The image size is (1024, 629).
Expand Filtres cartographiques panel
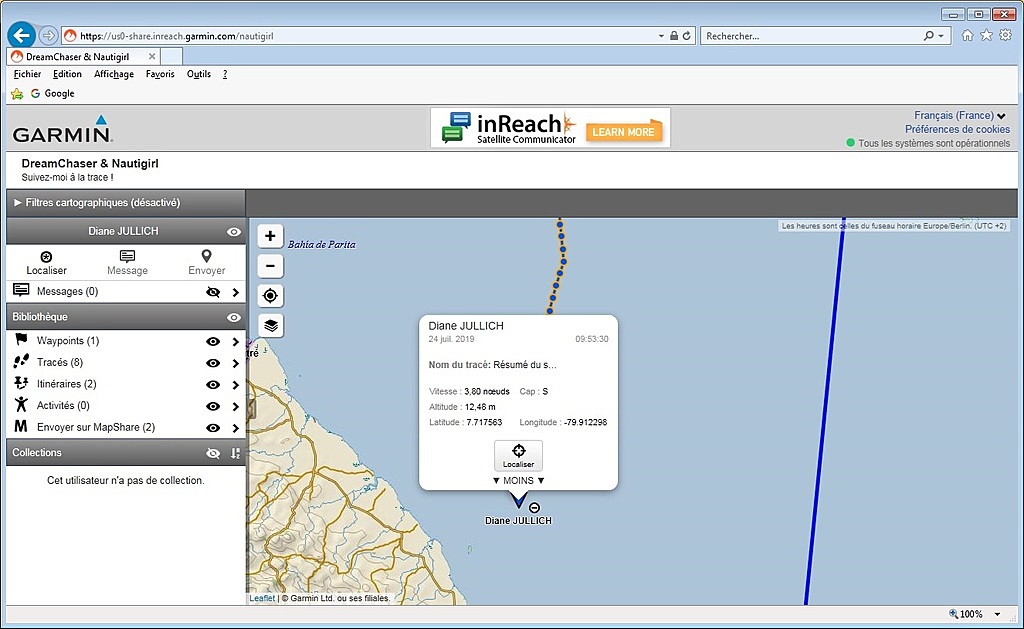(125, 202)
